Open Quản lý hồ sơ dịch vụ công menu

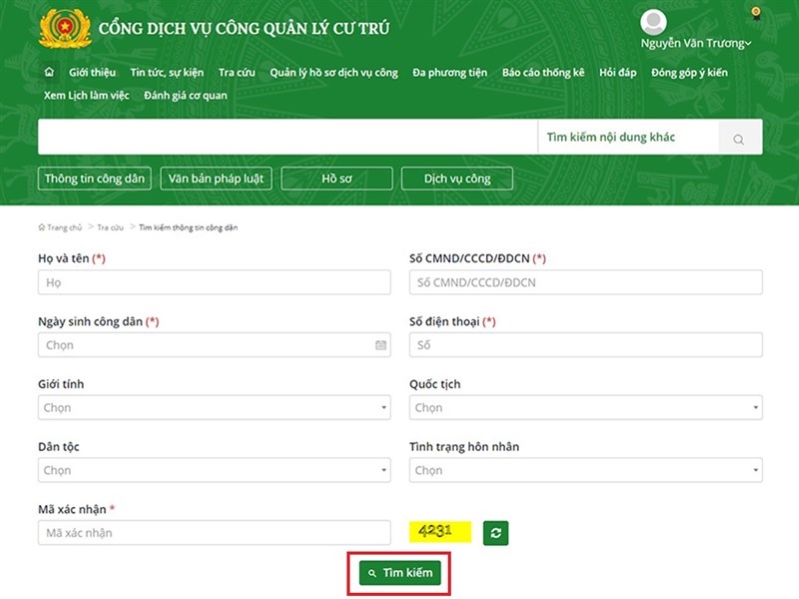pos(334,73)
